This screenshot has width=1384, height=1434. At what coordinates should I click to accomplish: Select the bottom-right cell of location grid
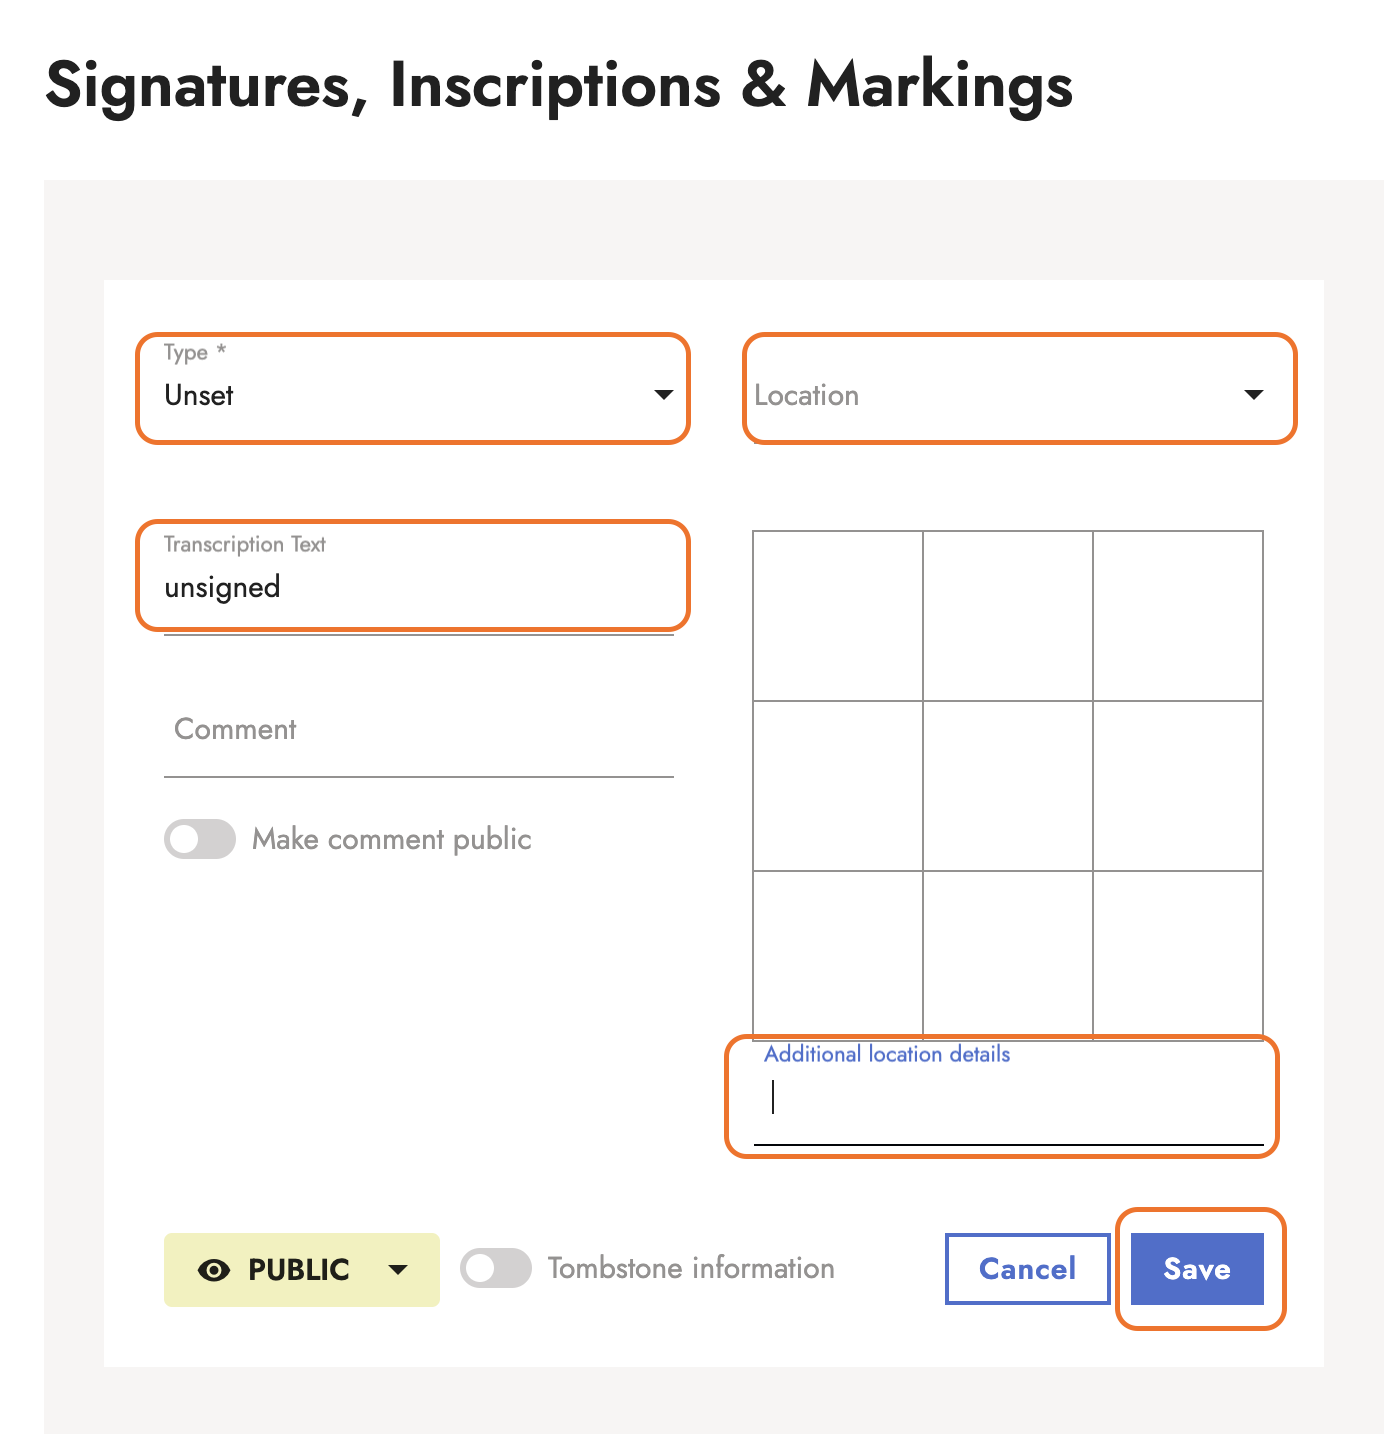tap(1178, 952)
